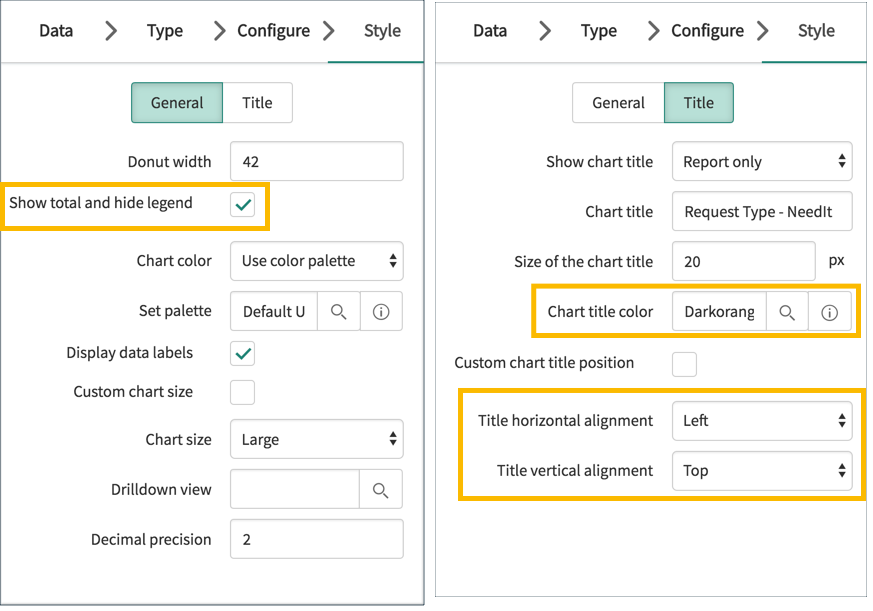This screenshot has height=611, width=873.
Task: Disable Display data labels
Action: click(x=243, y=353)
